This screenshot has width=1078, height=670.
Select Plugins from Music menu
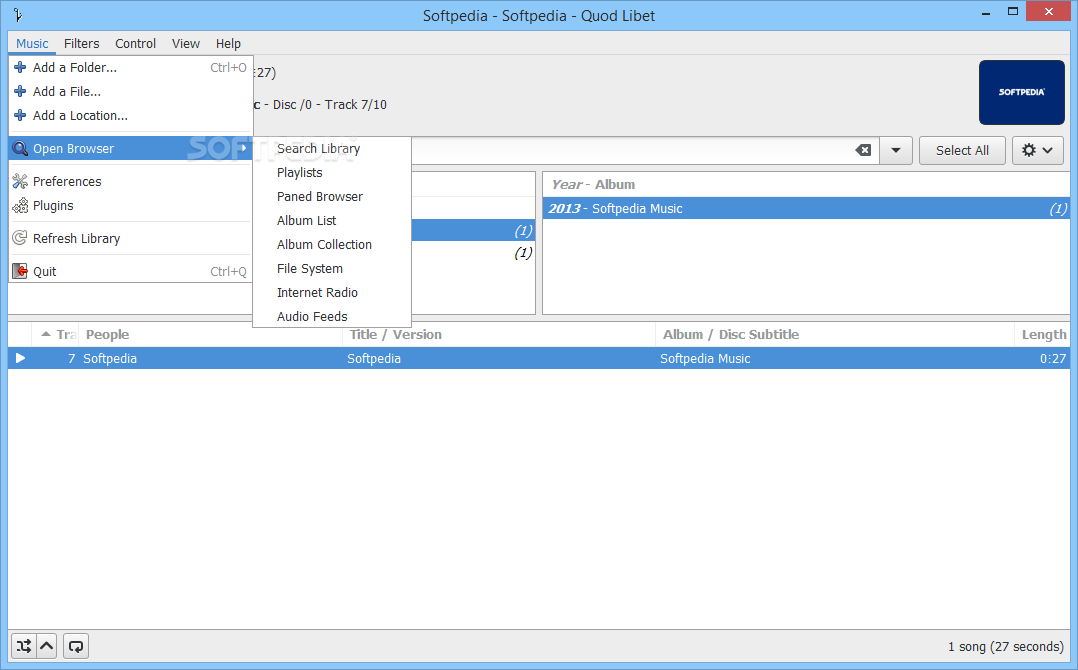131,205
